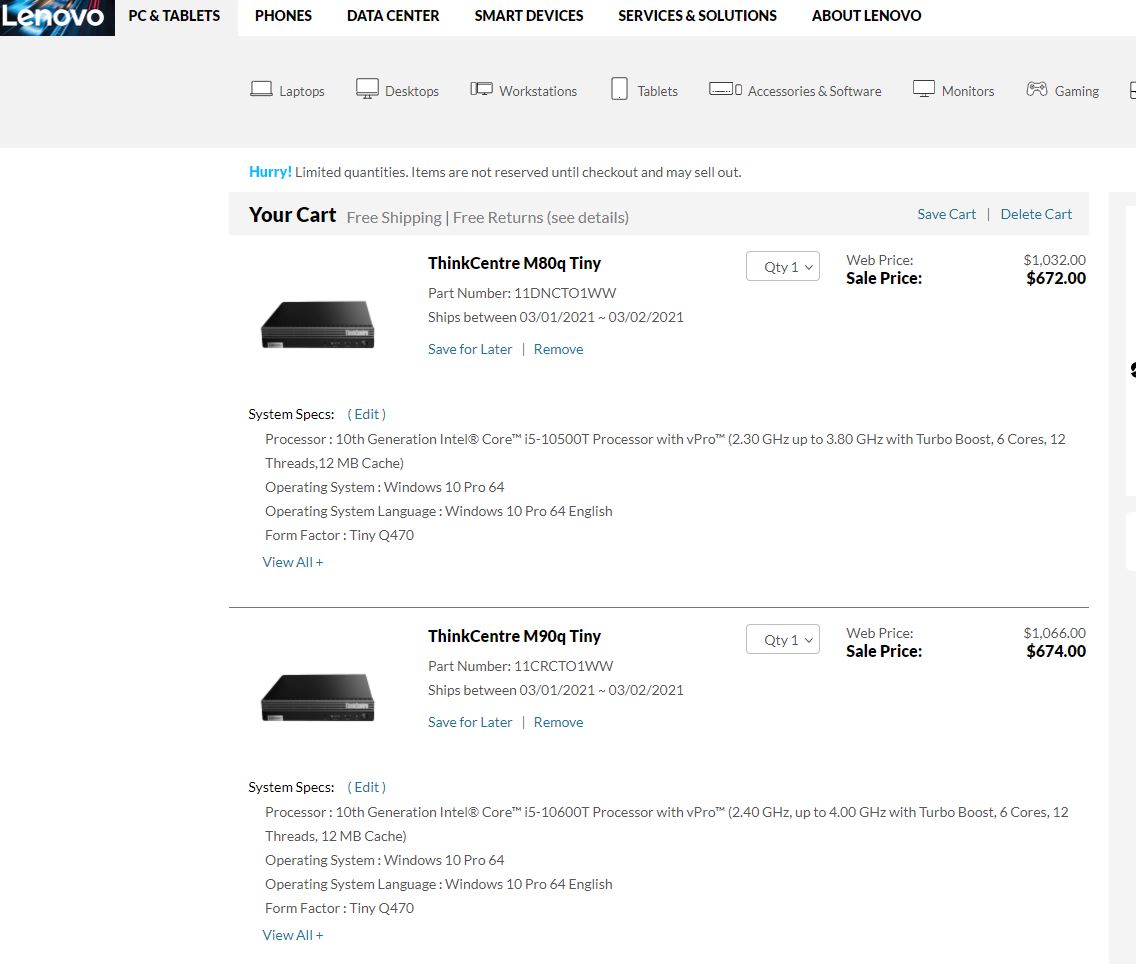Click the Gaming controller icon
Image resolution: width=1136 pixels, height=964 pixels.
1036,89
